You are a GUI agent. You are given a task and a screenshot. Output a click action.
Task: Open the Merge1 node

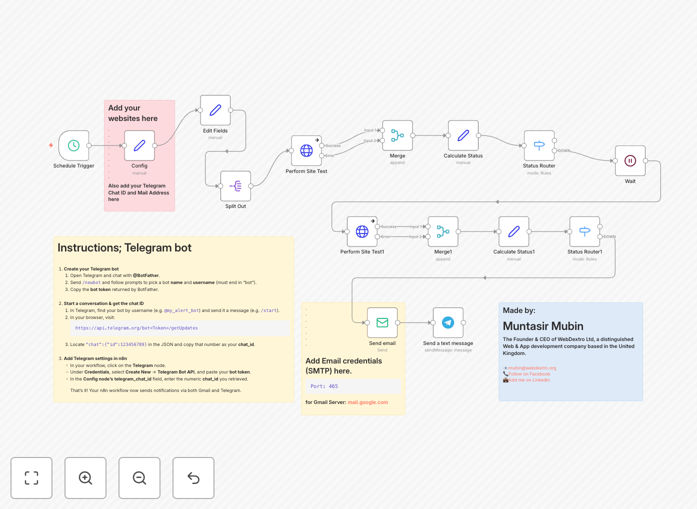443,231
